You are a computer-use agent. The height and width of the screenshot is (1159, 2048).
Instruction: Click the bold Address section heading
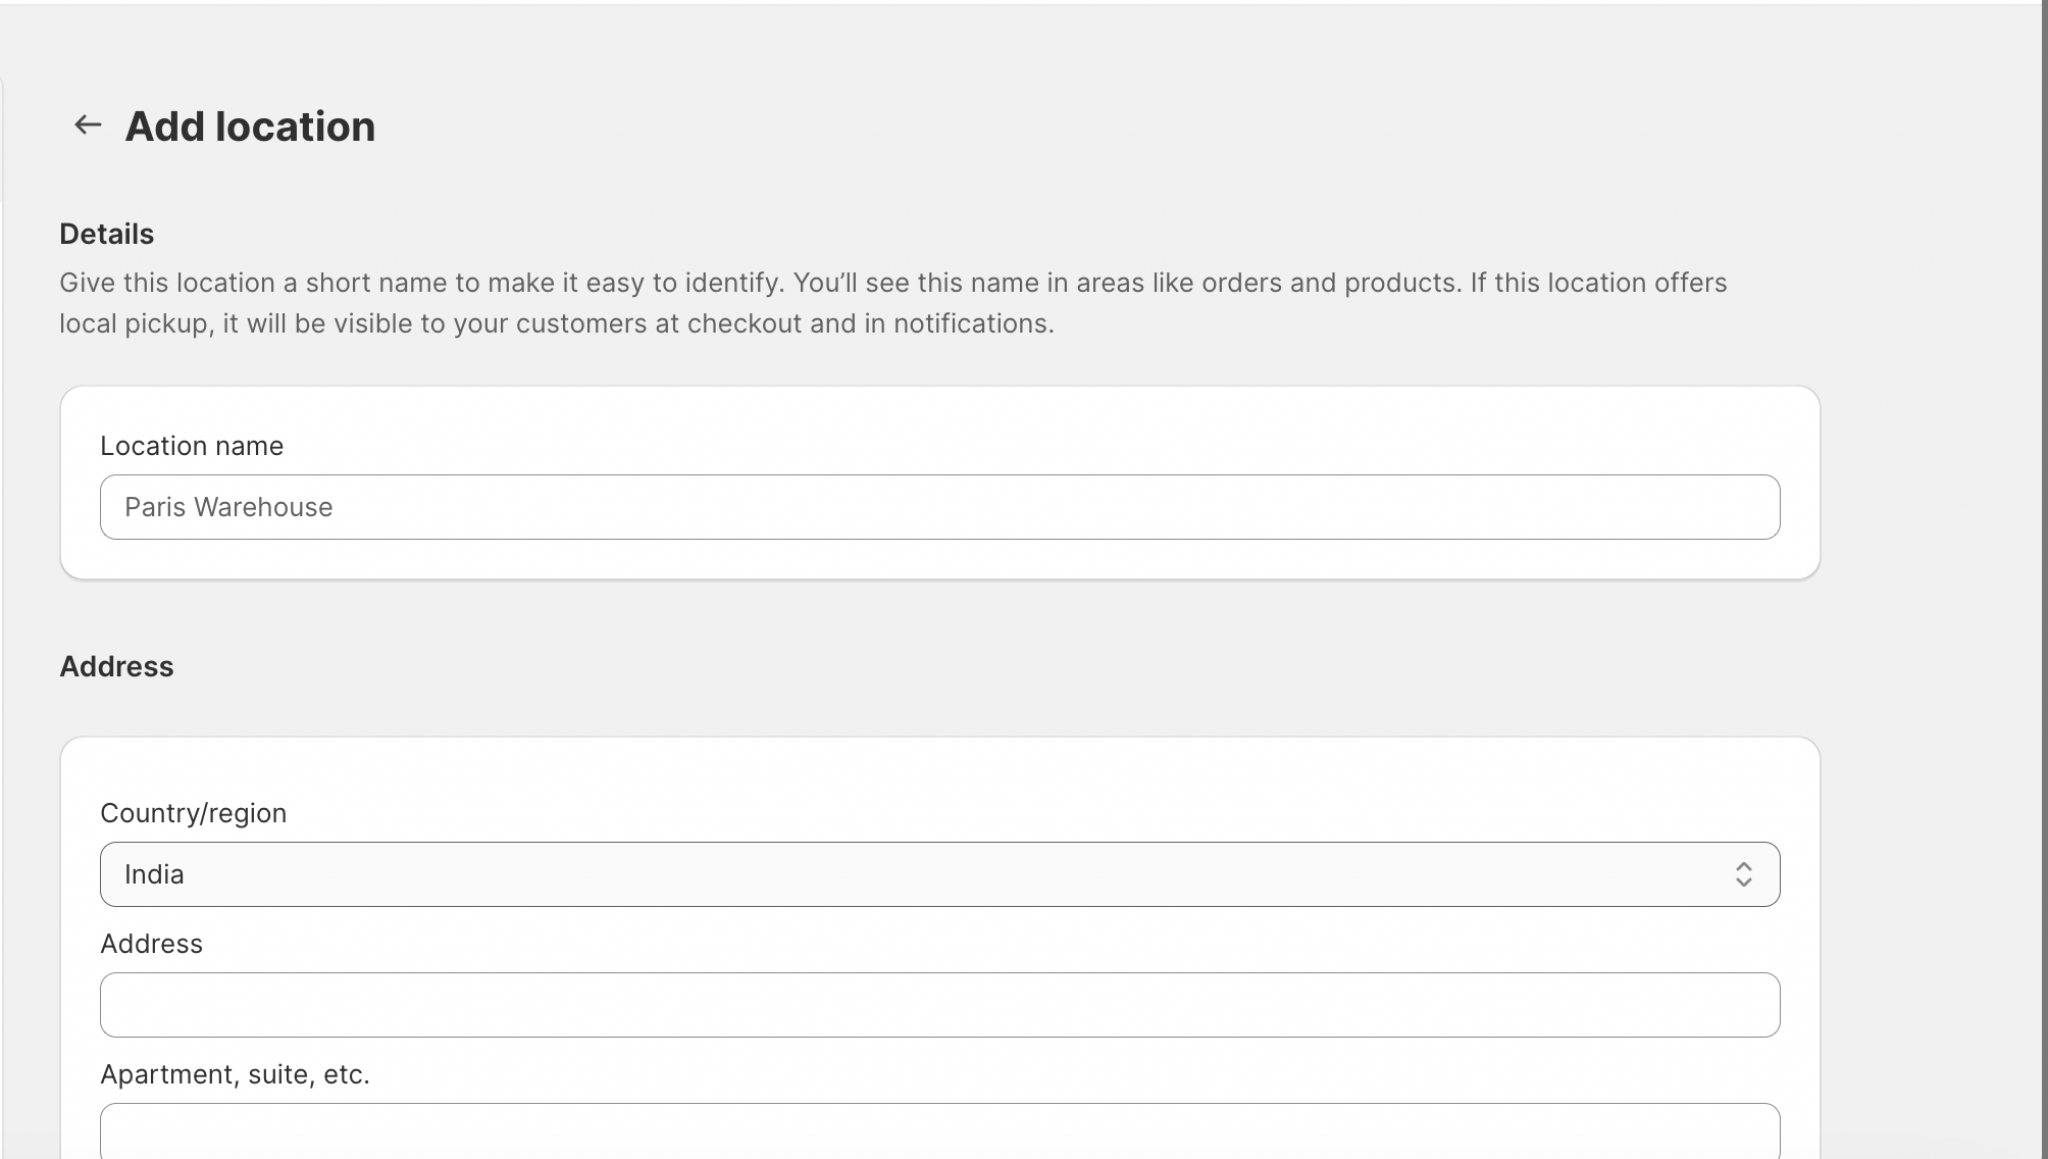click(116, 667)
